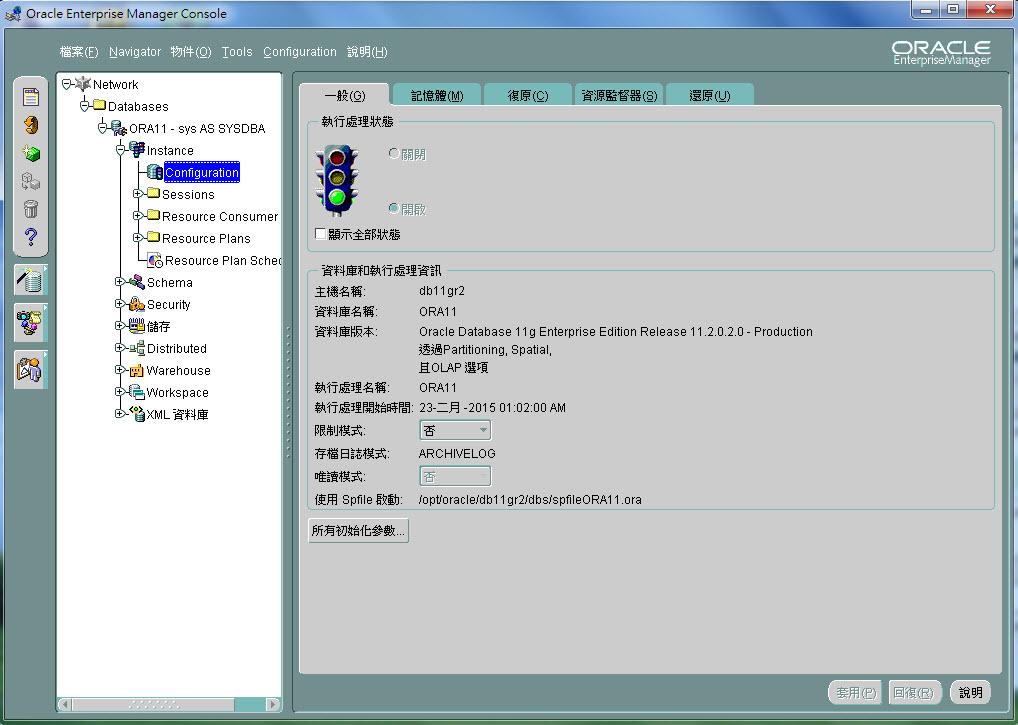The image size is (1018, 725).
Task: Click the traffic light status icon
Action: point(336,180)
